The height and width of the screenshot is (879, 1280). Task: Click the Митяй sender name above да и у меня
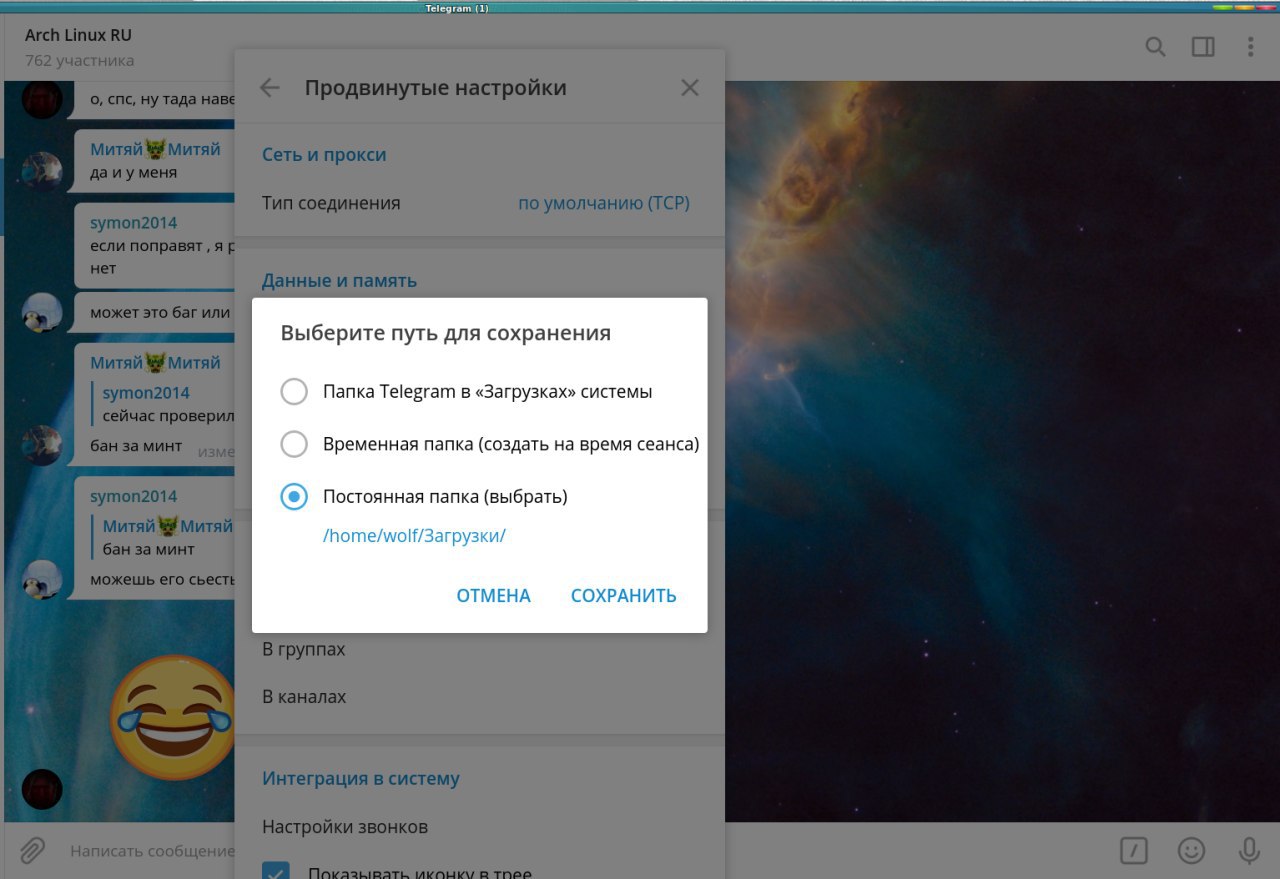click(x=155, y=150)
